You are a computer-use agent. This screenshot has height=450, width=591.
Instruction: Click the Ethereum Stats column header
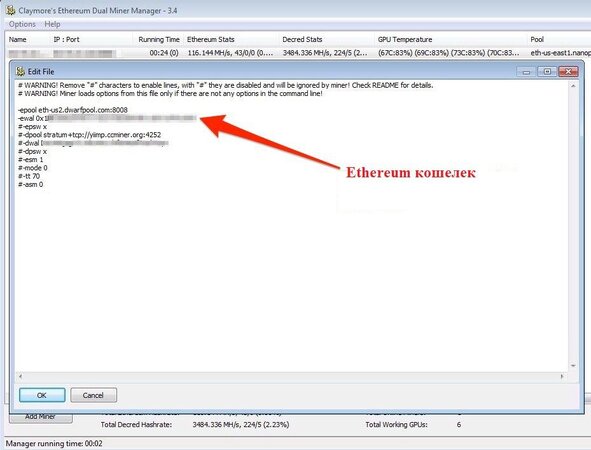[x=210, y=40]
